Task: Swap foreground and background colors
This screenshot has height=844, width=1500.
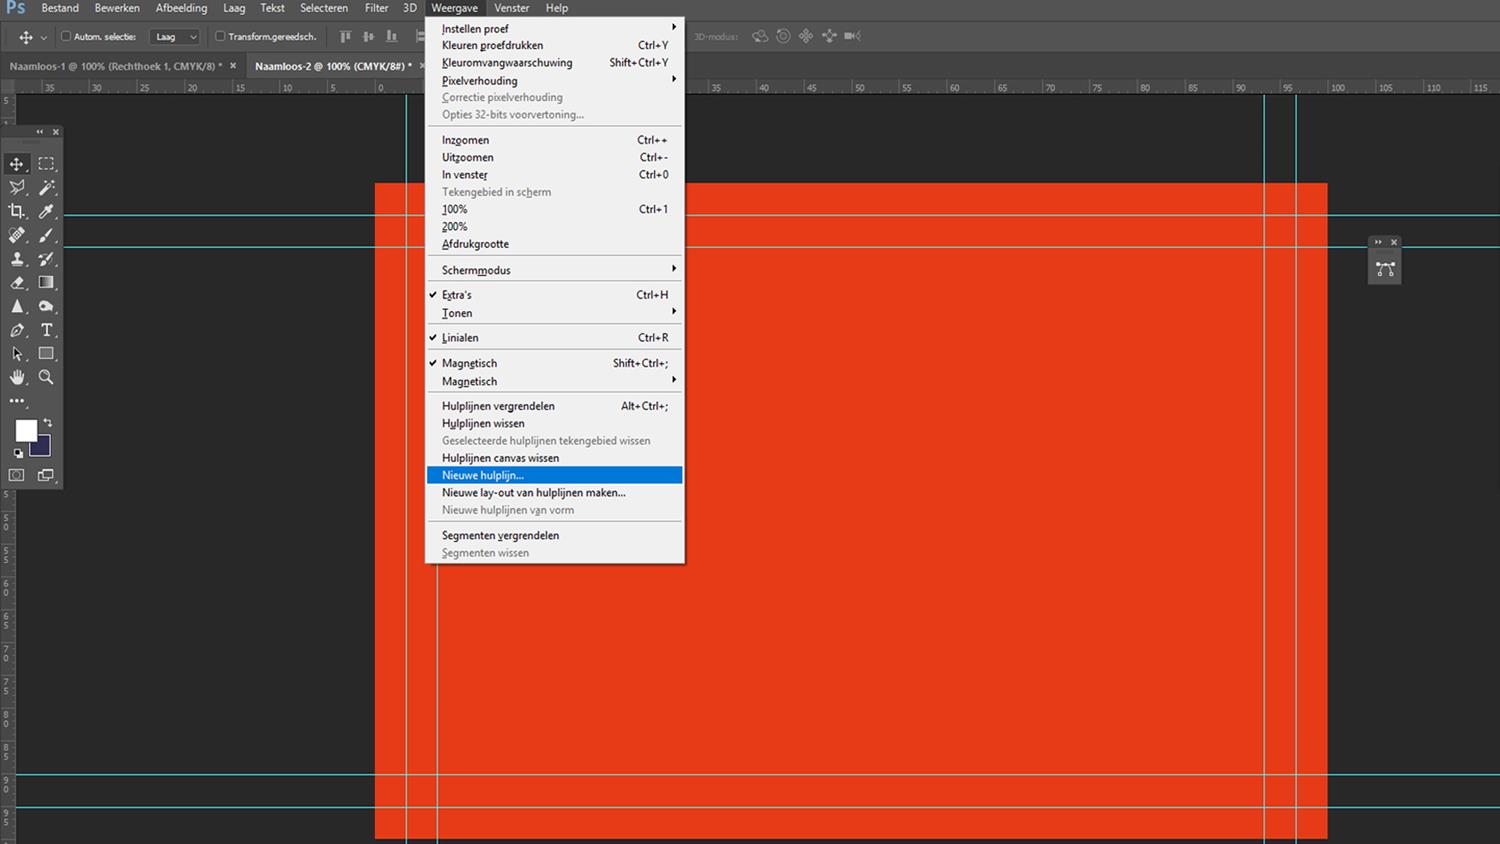Action: point(47,423)
